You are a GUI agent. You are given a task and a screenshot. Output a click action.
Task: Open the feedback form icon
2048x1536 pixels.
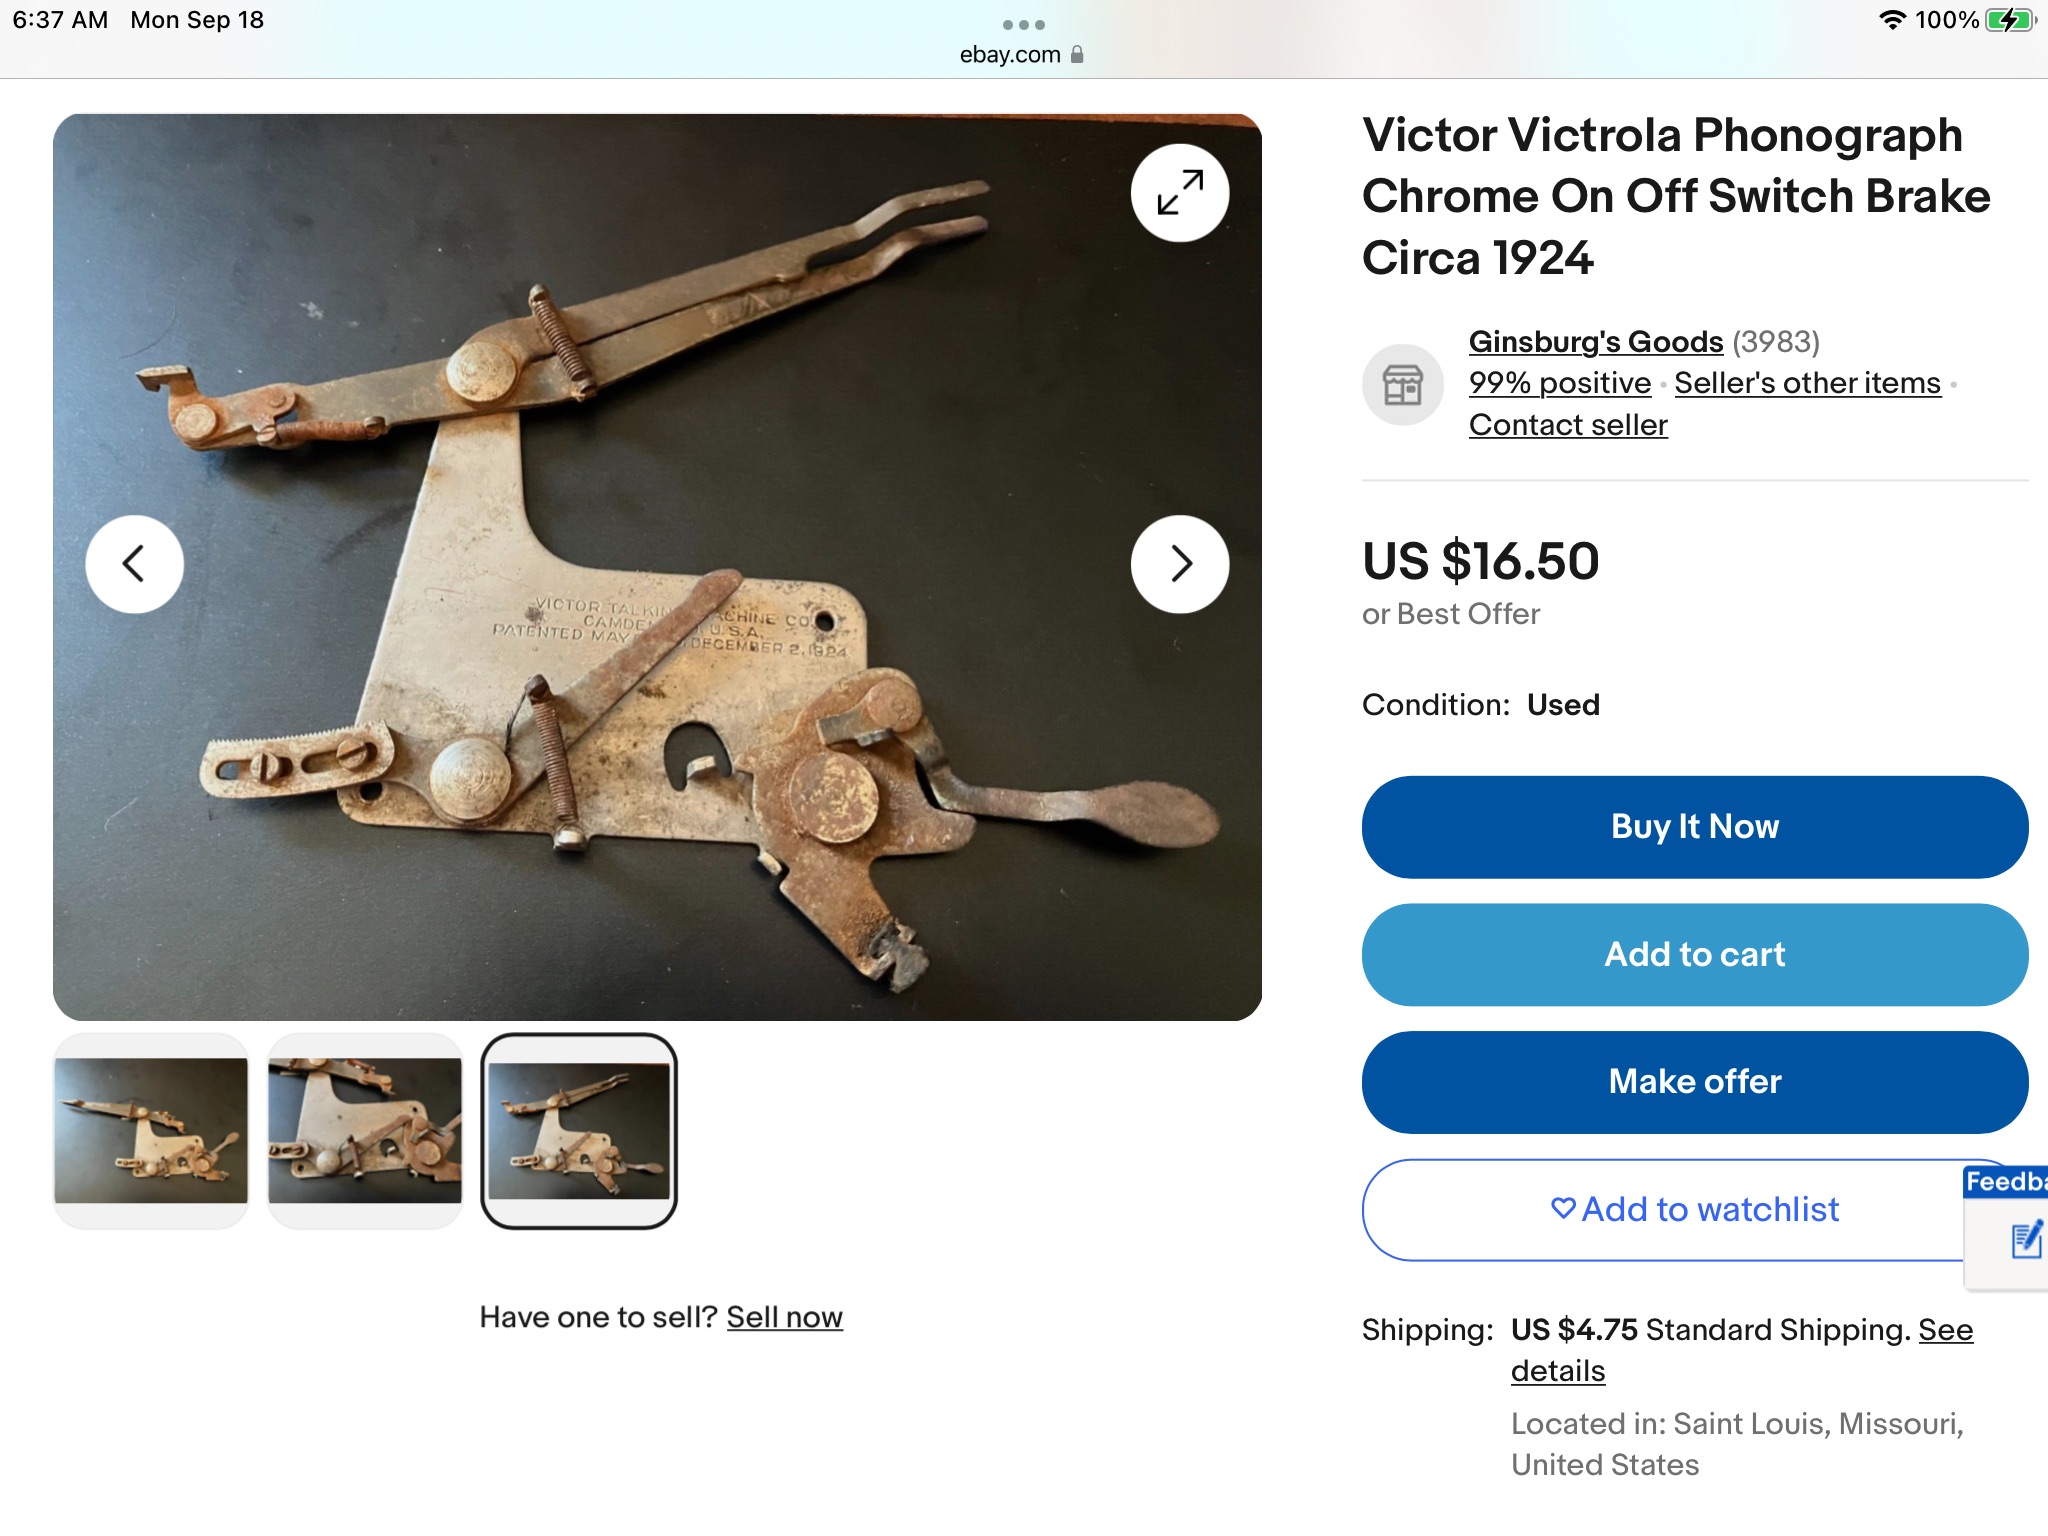coord(2025,1240)
